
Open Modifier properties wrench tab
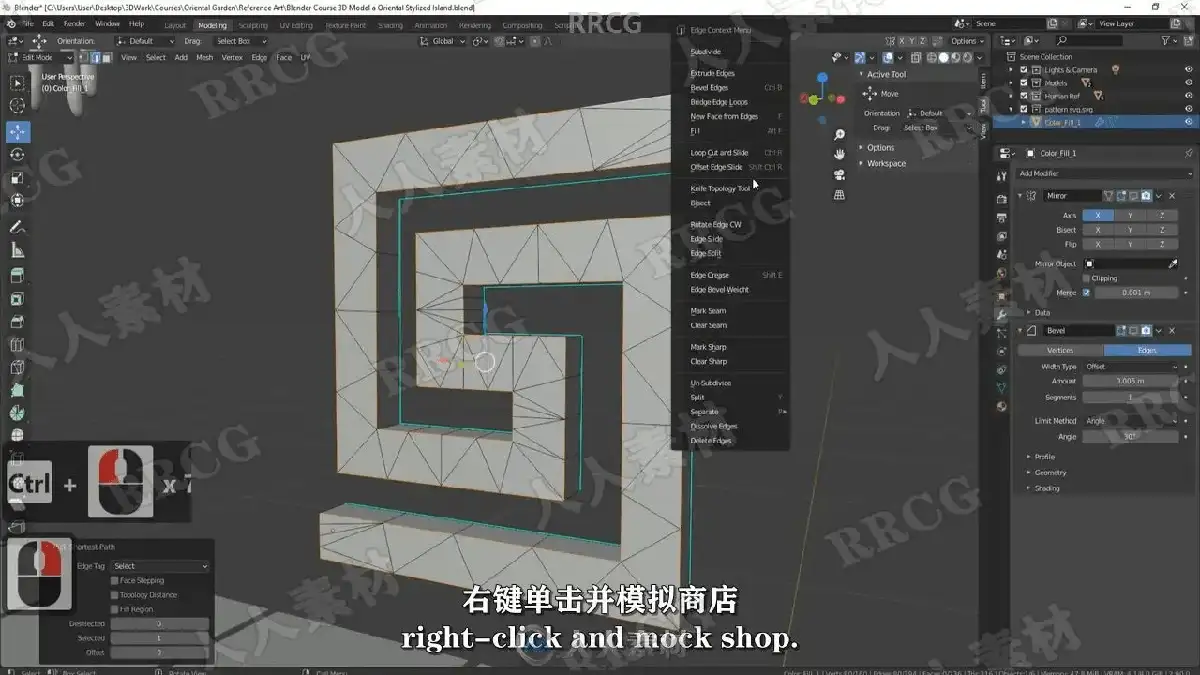(x=1002, y=315)
